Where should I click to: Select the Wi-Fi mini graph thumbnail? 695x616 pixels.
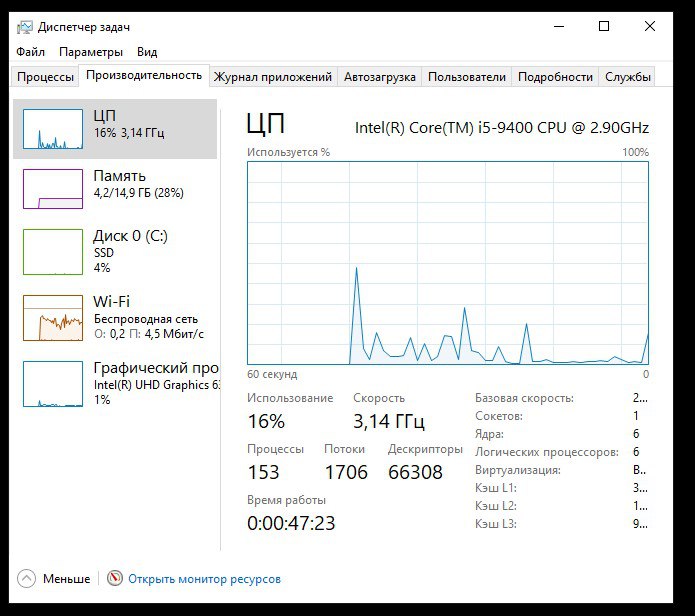pyautogui.click(x=53, y=318)
